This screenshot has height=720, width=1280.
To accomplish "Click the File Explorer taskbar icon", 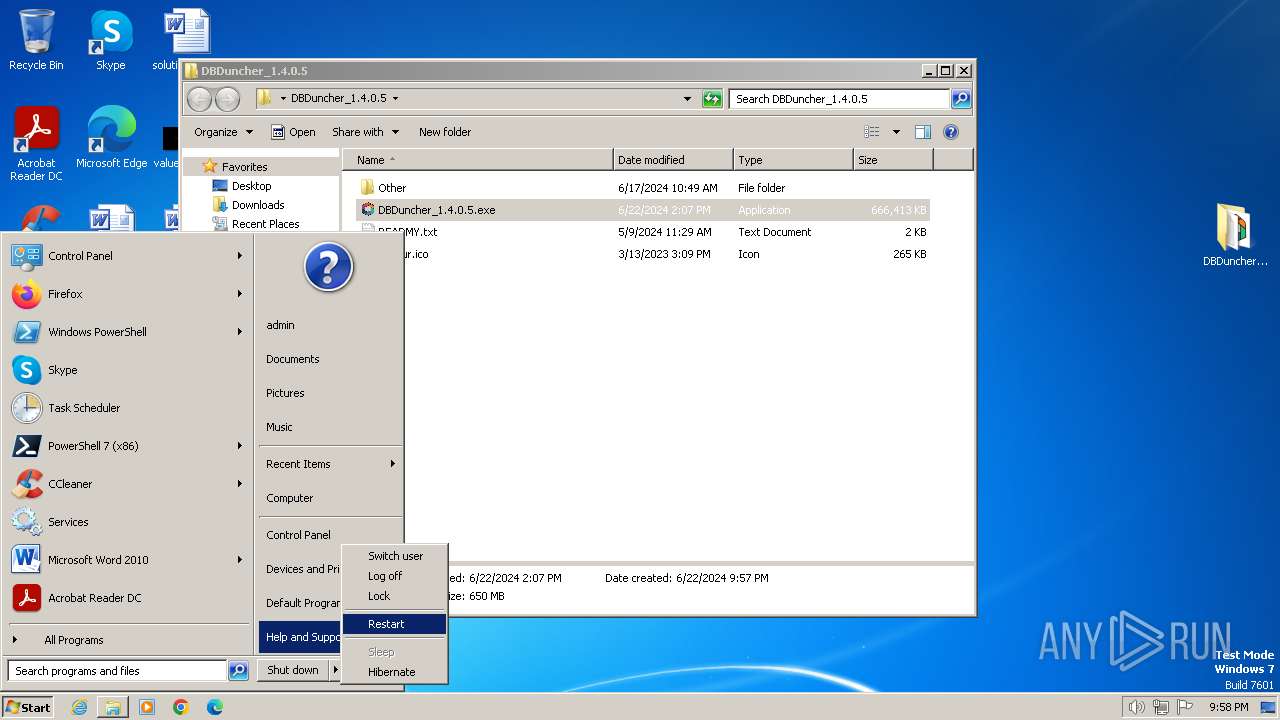I will point(113,707).
